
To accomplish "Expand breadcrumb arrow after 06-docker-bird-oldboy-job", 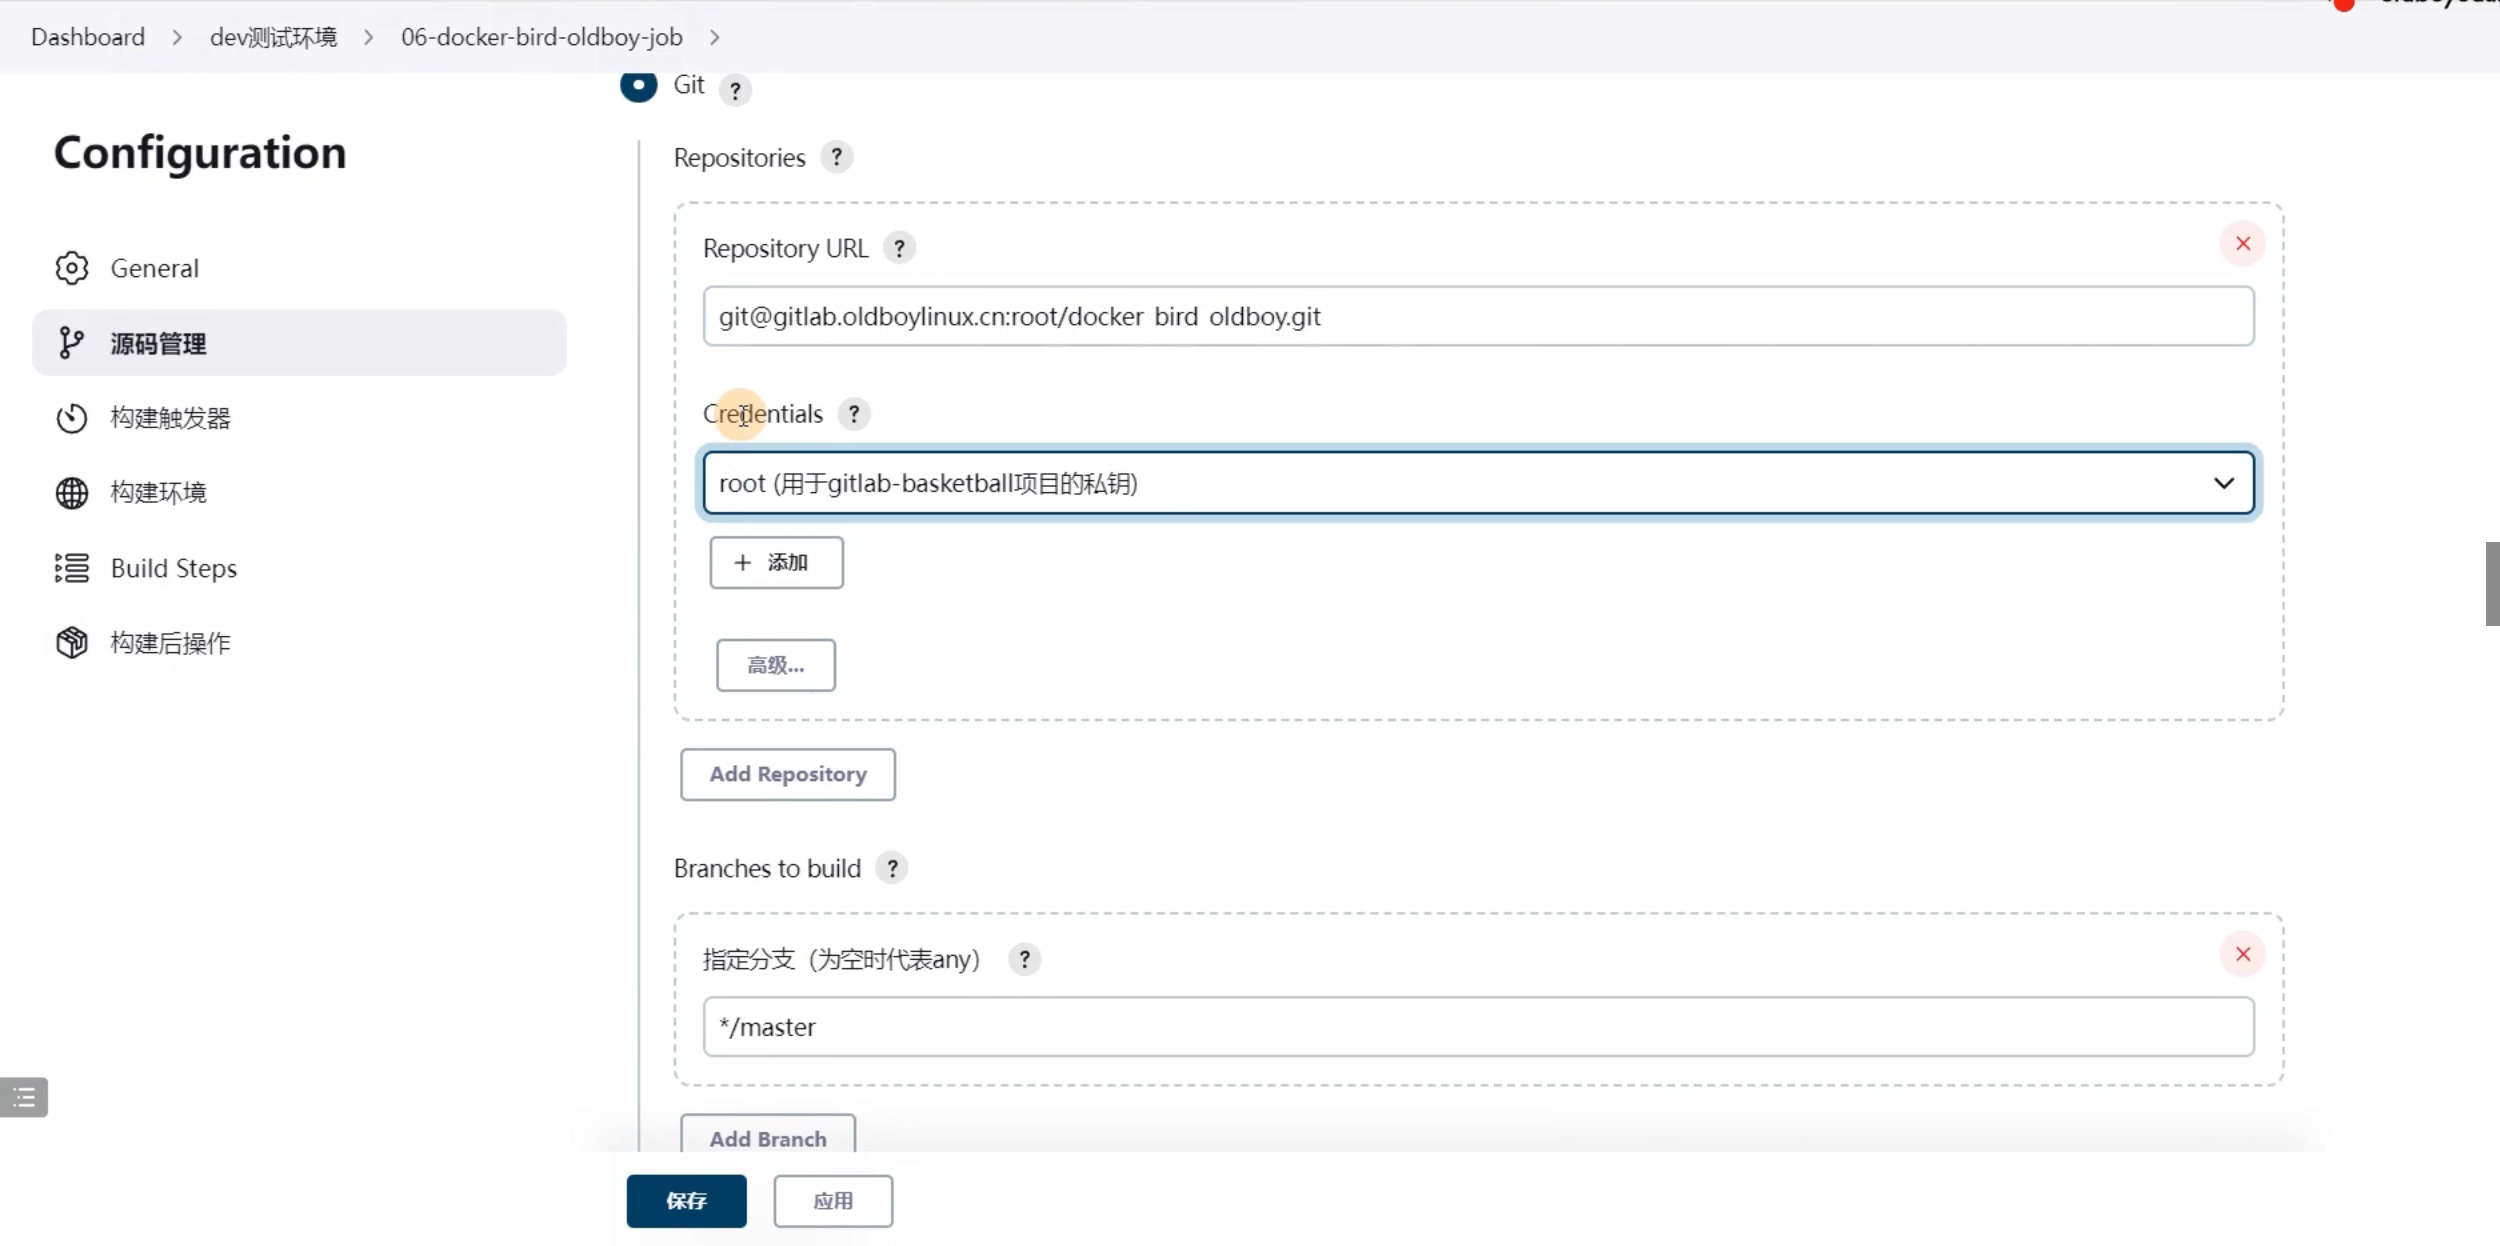I will point(714,37).
